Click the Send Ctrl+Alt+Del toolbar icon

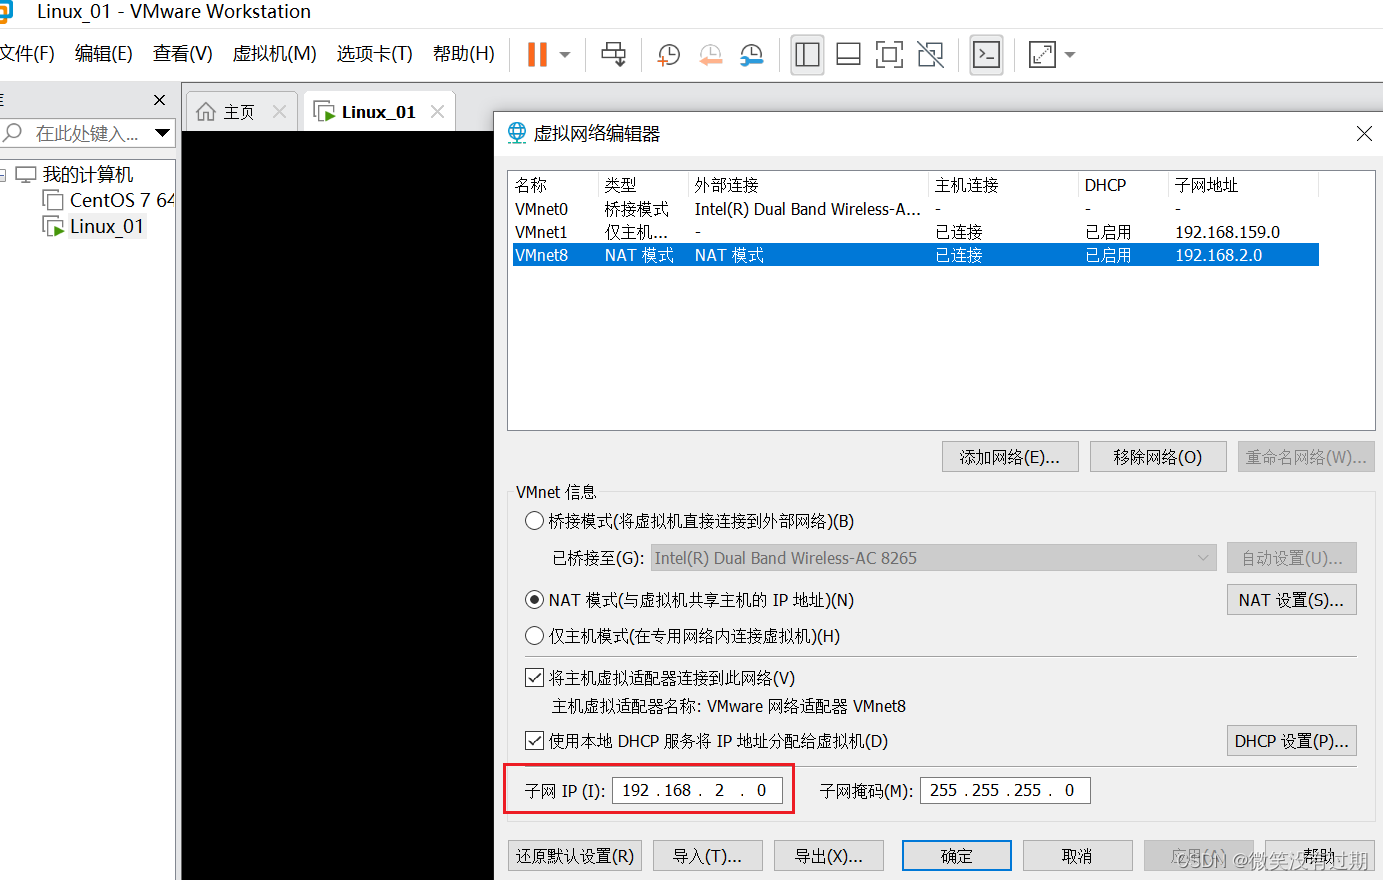point(613,54)
